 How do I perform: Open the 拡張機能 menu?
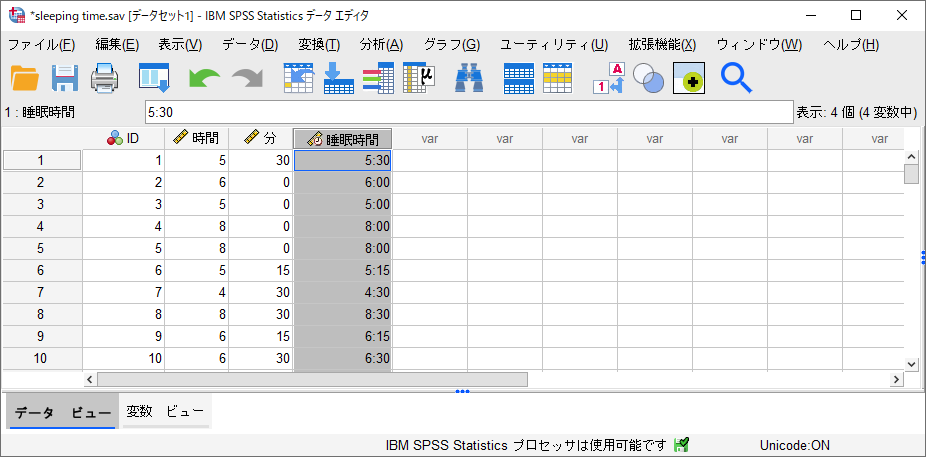662,45
